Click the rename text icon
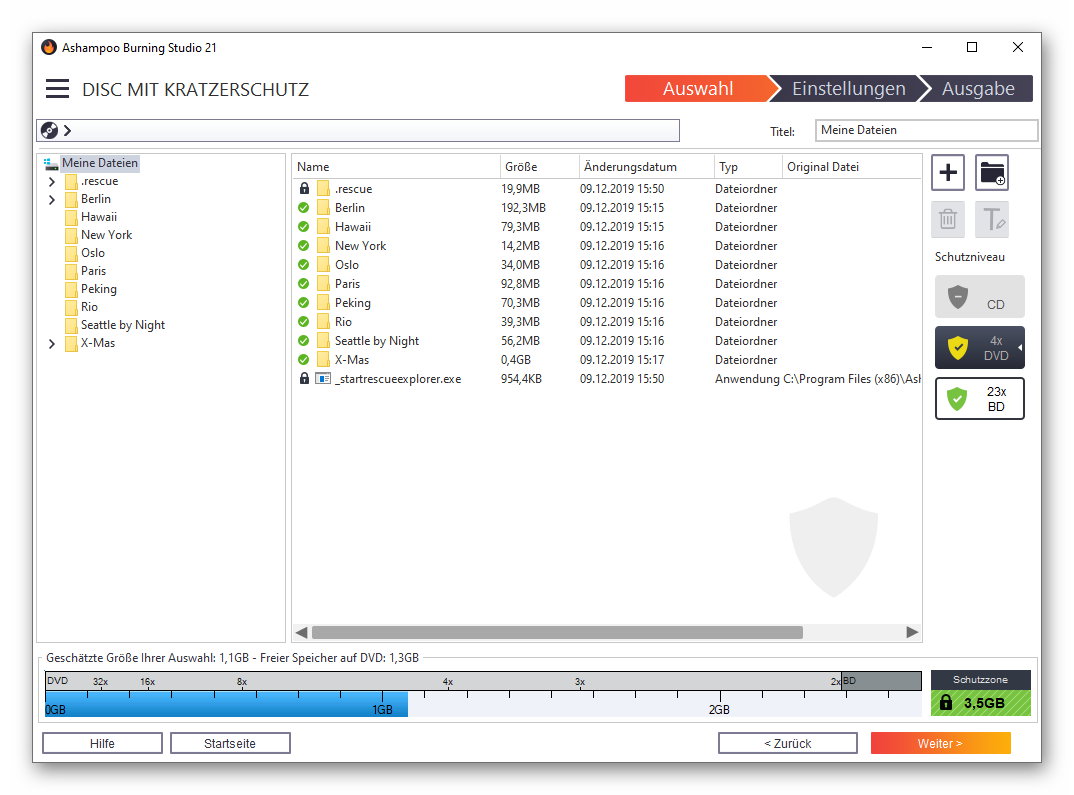The width and height of the screenshot is (1074, 795). pos(992,218)
